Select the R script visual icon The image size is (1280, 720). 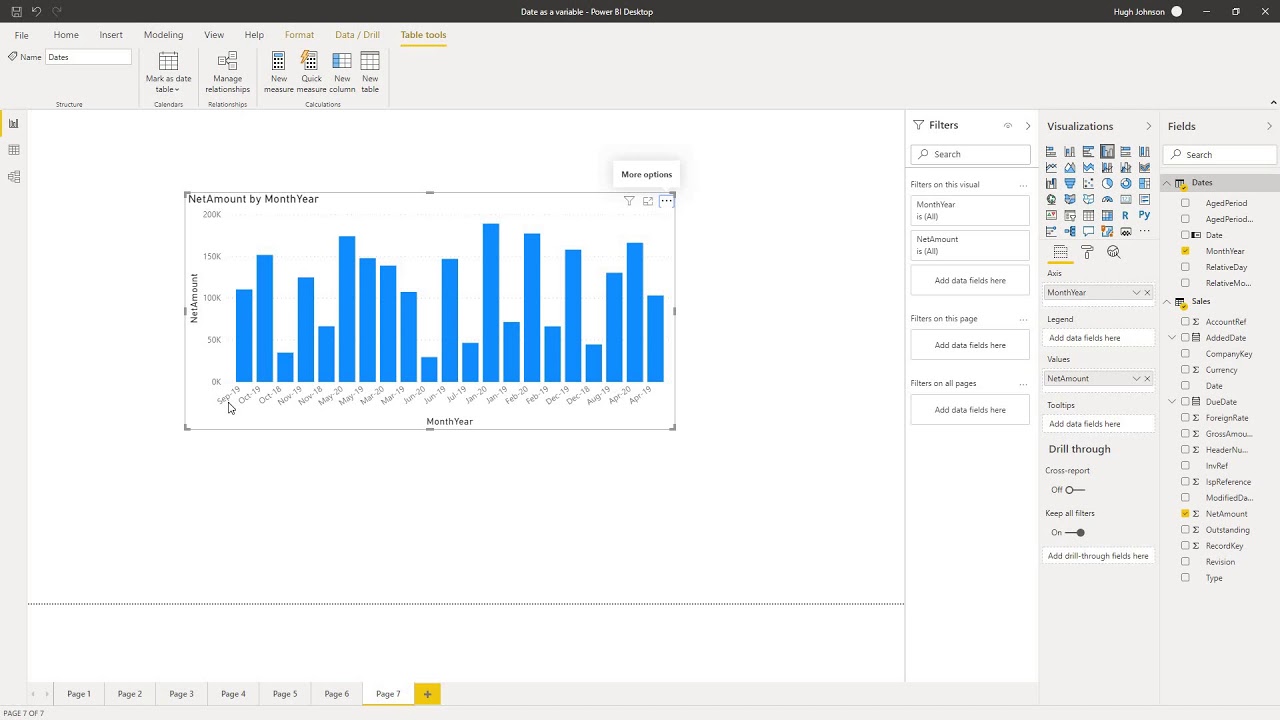pyautogui.click(x=1126, y=215)
